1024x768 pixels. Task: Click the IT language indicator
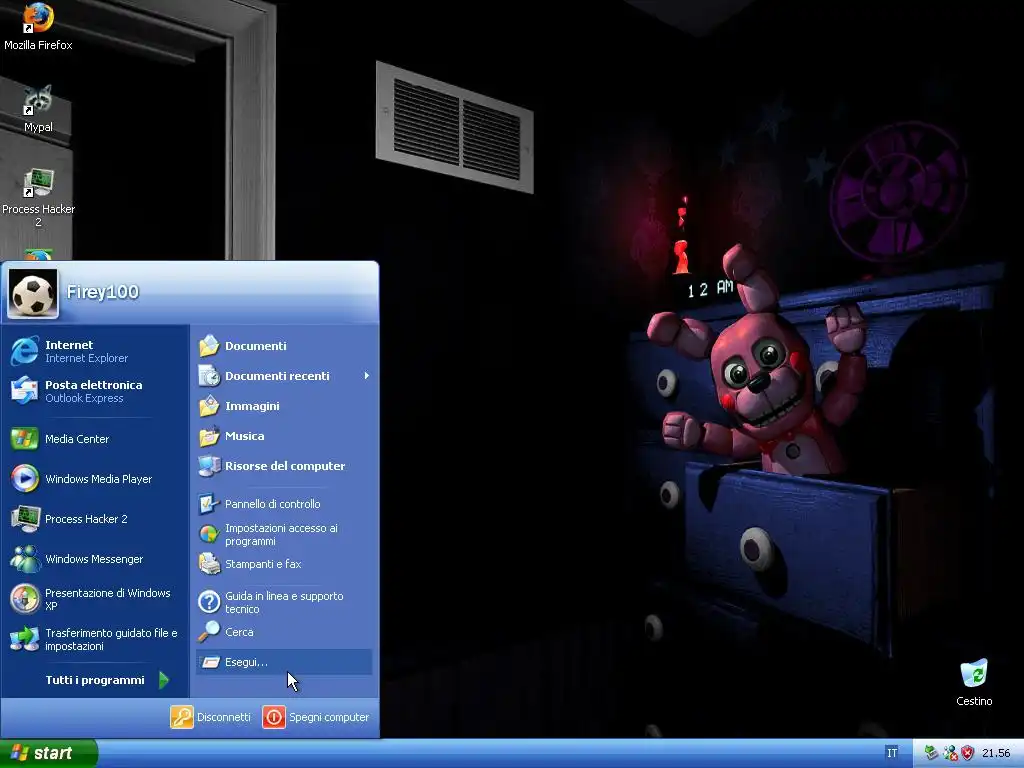[x=891, y=753]
